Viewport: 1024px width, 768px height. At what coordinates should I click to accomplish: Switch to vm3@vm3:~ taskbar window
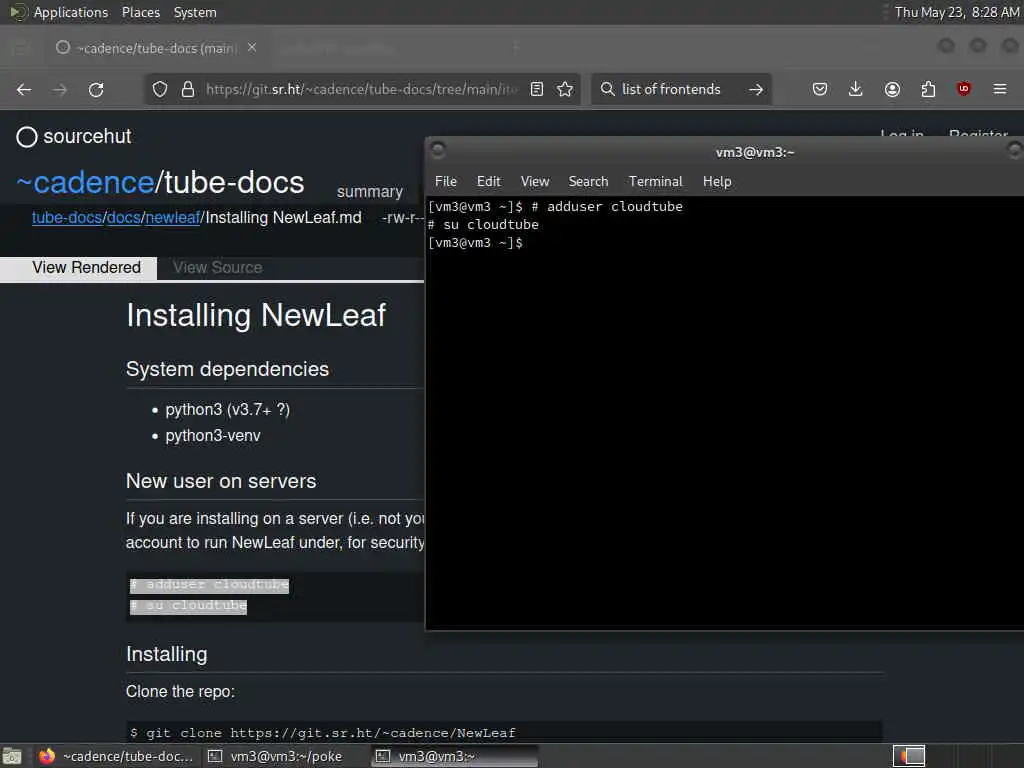pos(455,756)
